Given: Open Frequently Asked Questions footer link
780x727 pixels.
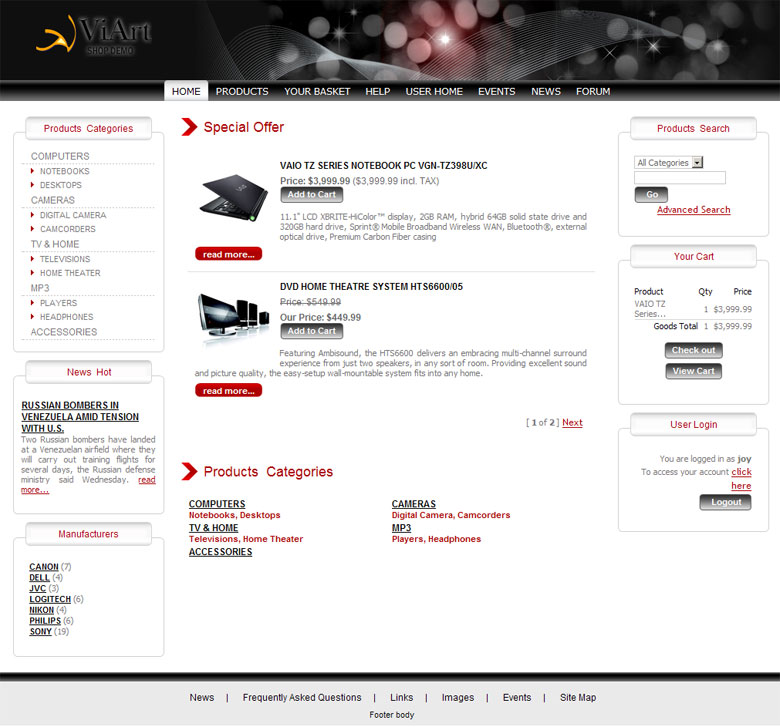Looking at the screenshot, I should click(x=302, y=698).
